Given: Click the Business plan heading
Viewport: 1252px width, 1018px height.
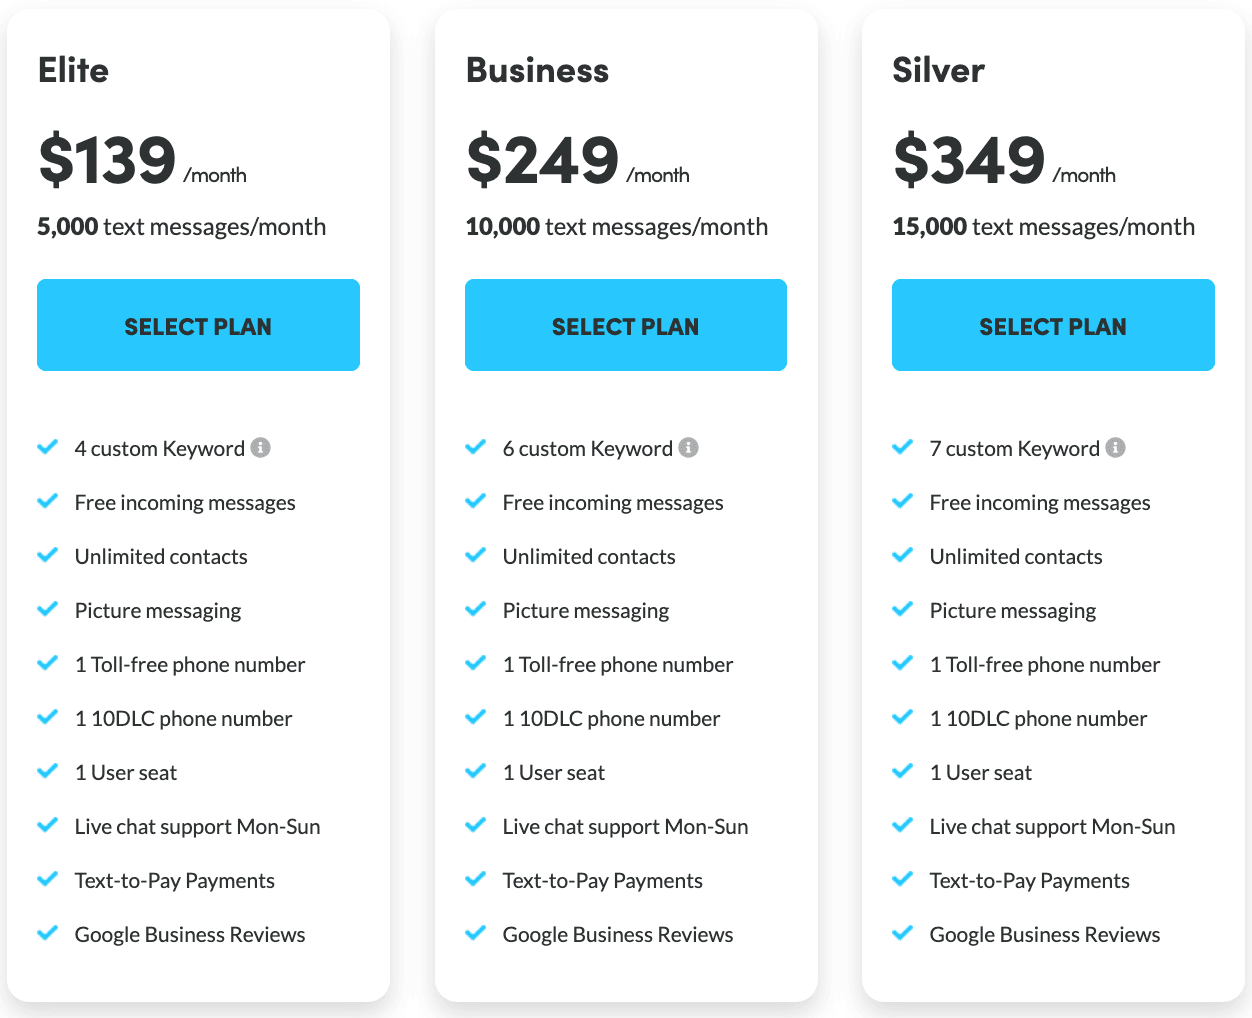Looking at the screenshot, I should click(537, 70).
